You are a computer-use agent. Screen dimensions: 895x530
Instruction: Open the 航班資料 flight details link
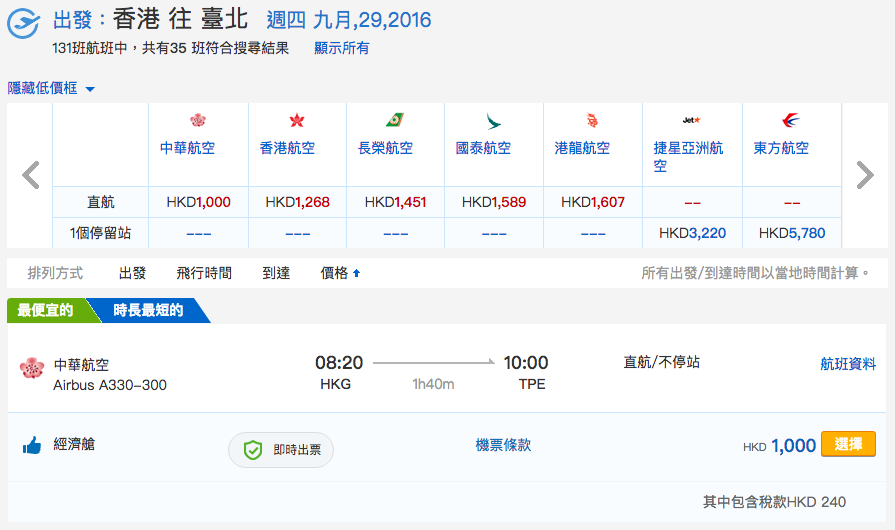[x=848, y=364]
